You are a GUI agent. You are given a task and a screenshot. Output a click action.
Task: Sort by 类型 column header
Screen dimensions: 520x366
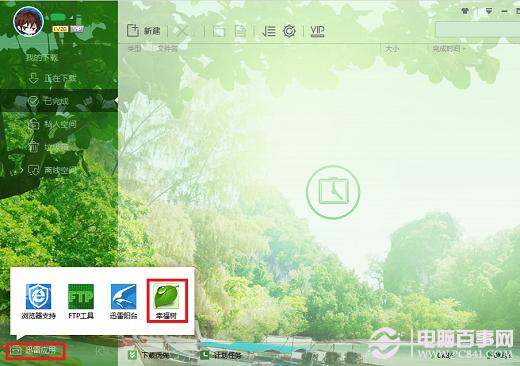tap(135, 49)
